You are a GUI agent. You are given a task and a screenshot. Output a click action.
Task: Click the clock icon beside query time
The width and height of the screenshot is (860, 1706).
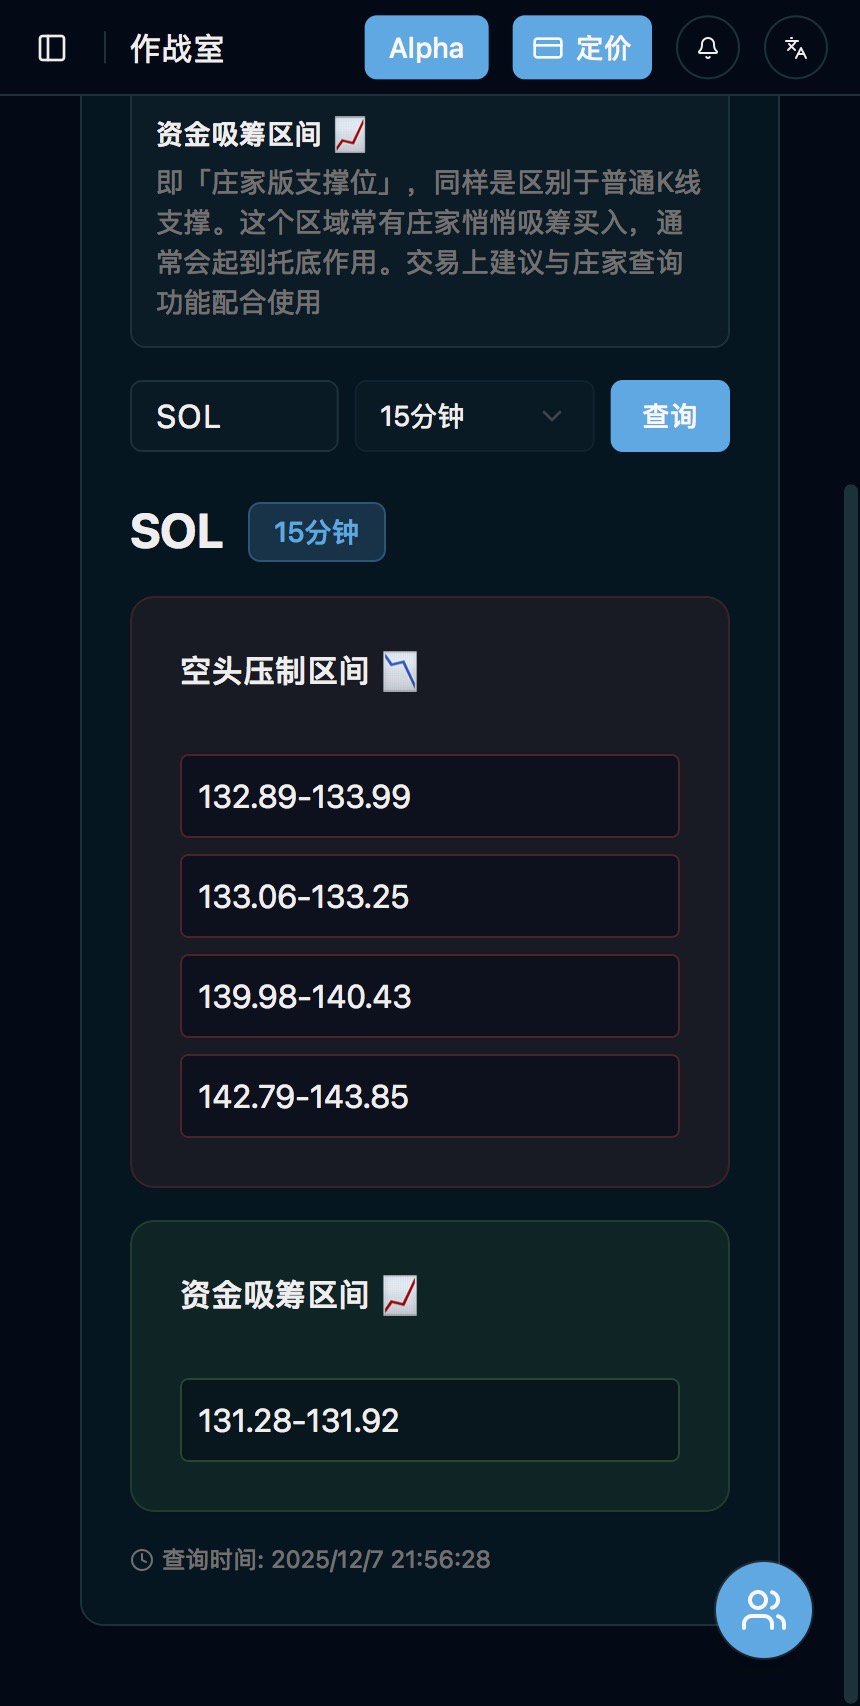click(142, 1560)
